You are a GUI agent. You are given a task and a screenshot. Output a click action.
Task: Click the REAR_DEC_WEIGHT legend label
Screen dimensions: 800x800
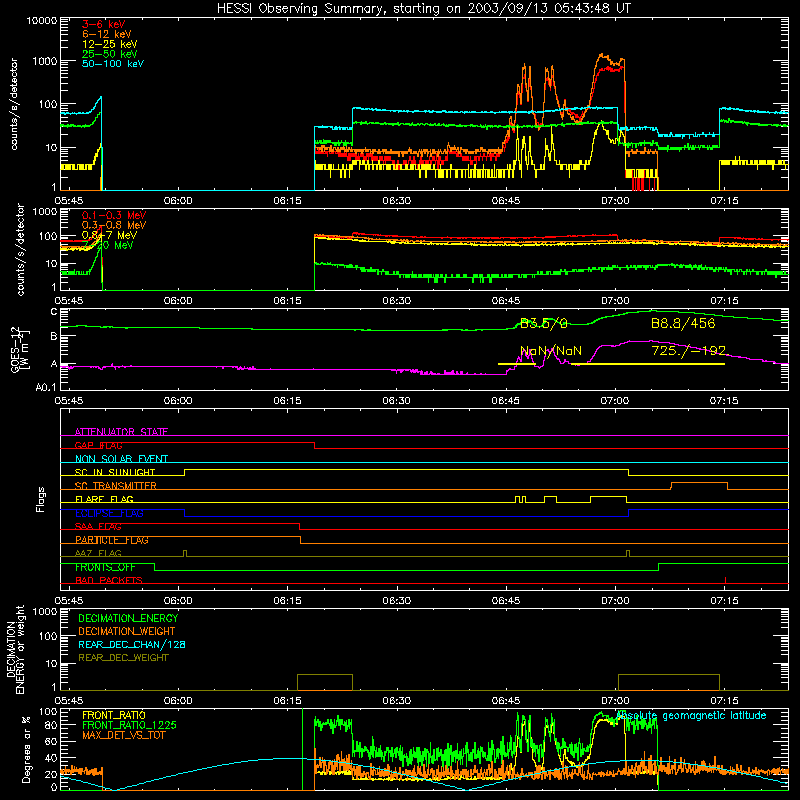123,658
